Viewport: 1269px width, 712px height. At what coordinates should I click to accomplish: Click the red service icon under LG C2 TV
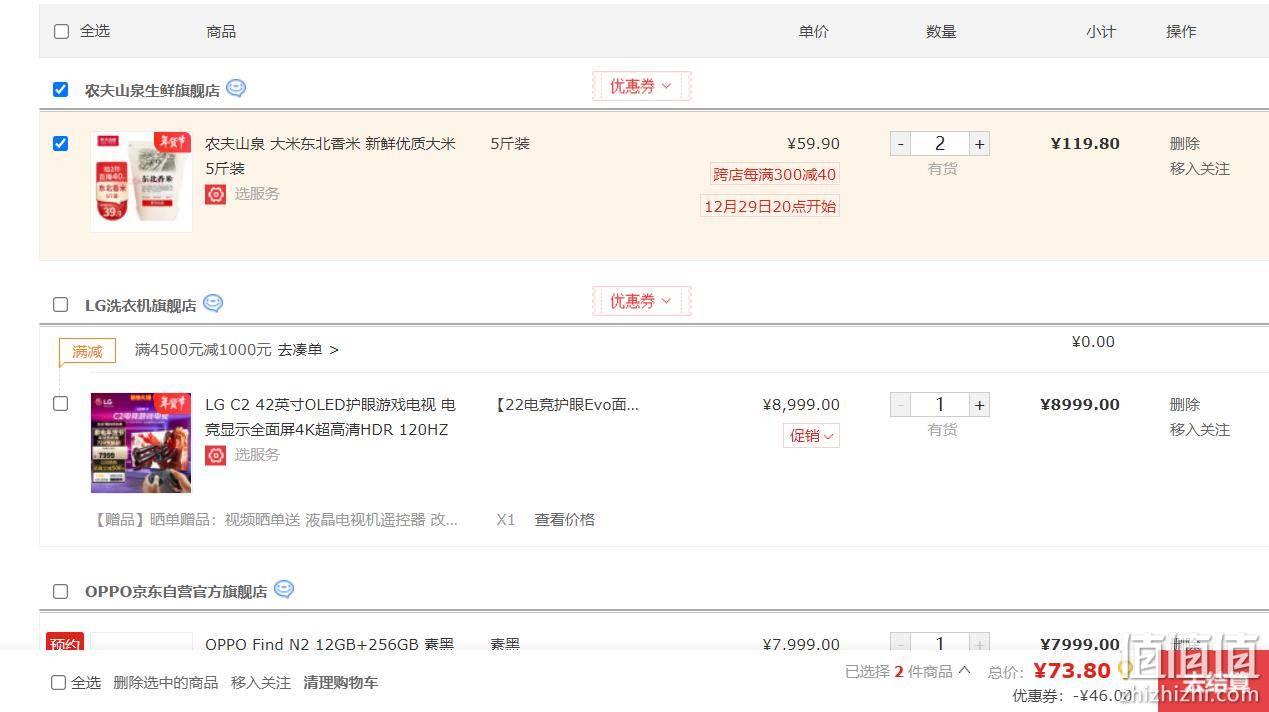[215, 455]
